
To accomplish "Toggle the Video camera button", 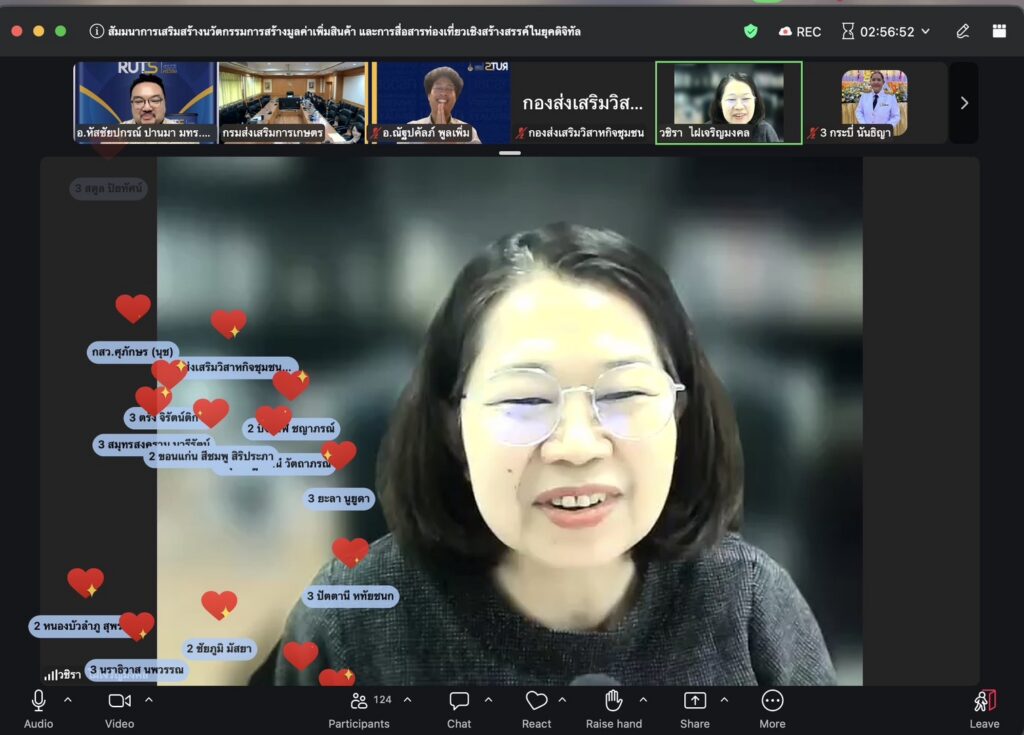I will click(x=120, y=701).
